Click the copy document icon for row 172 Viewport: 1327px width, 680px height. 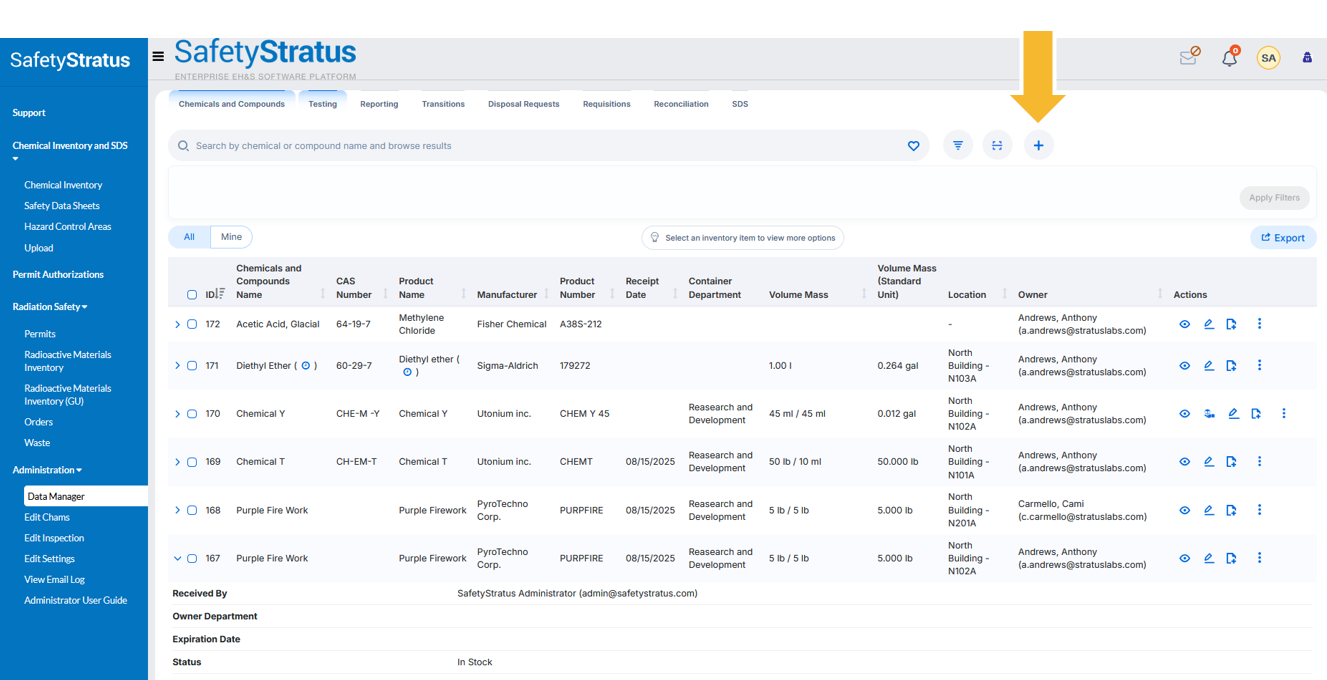click(x=1232, y=324)
